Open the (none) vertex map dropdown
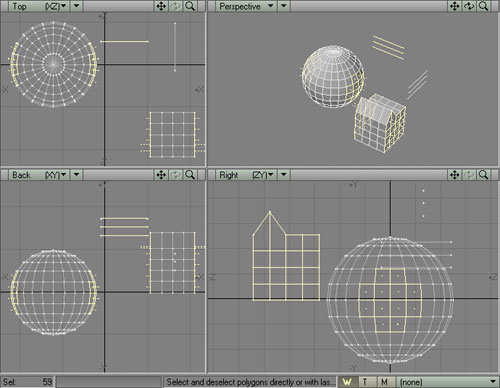Viewport: 500px width, 388px height. [x=447, y=382]
